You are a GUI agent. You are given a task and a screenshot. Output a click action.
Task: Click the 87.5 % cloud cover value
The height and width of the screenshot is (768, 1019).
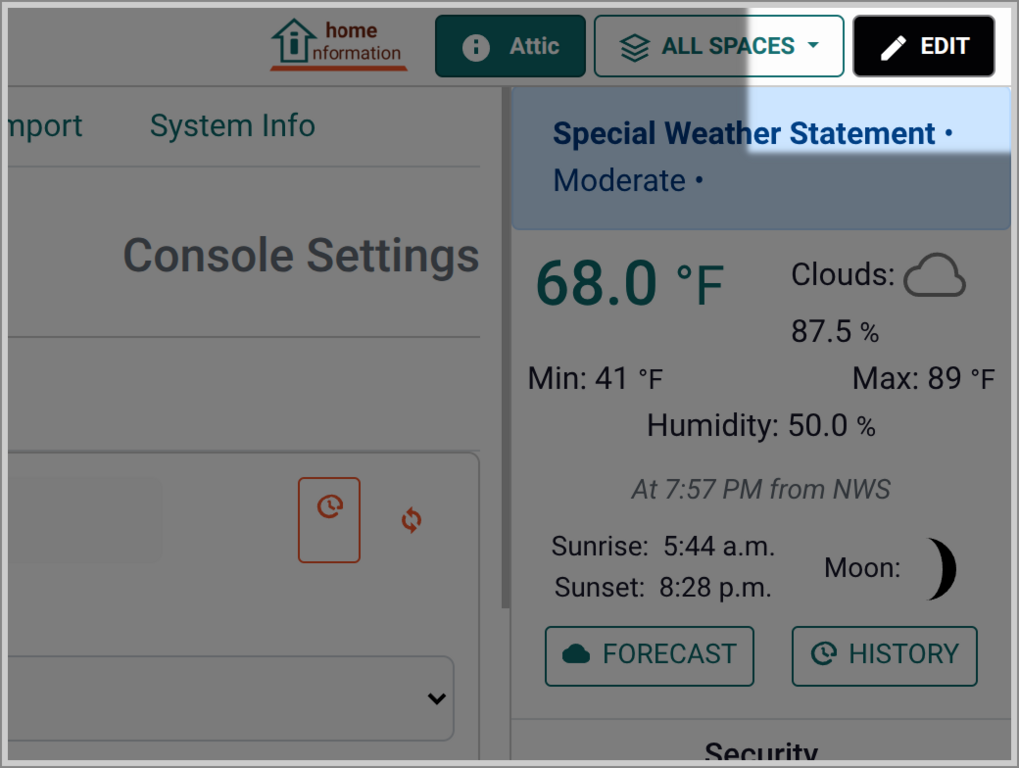[835, 331]
